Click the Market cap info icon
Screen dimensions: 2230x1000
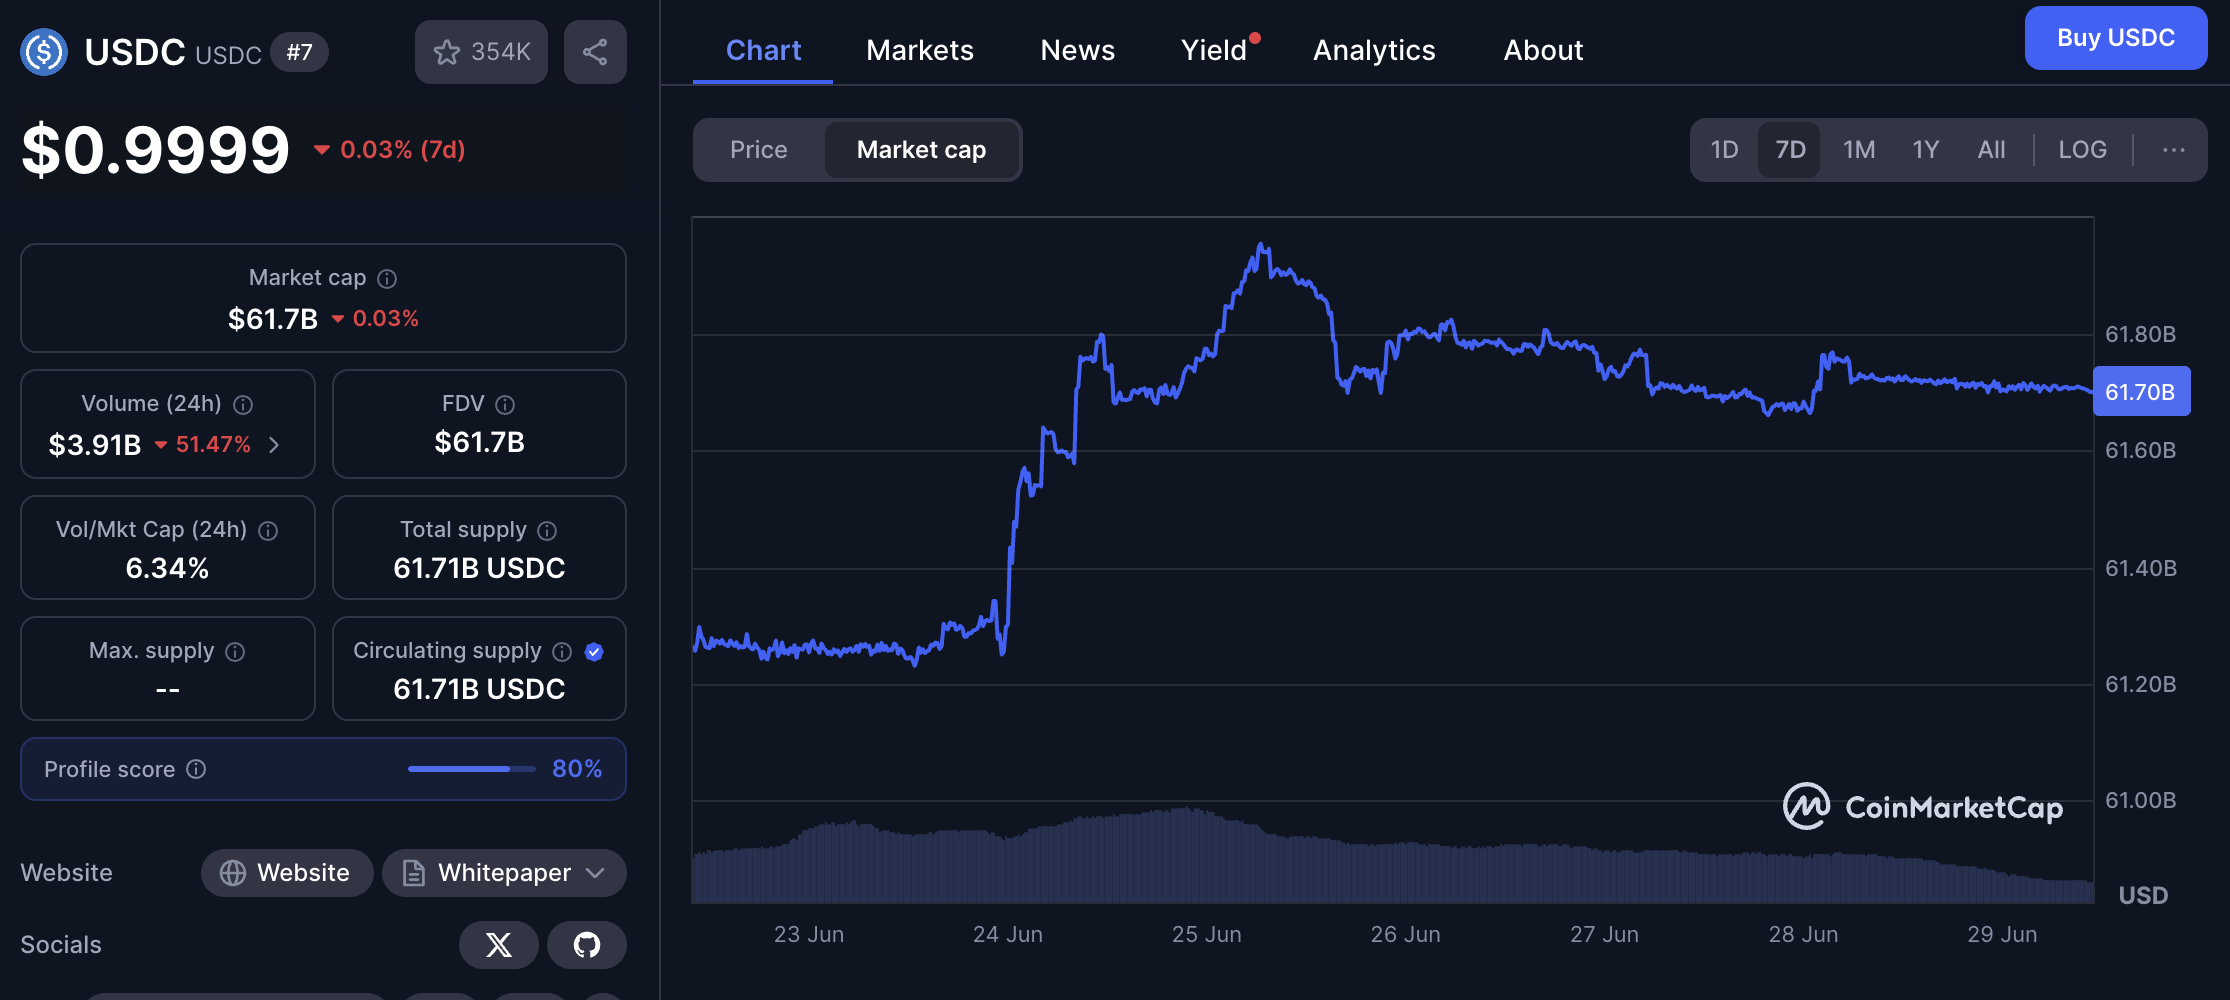pyautogui.click(x=387, y=279)
